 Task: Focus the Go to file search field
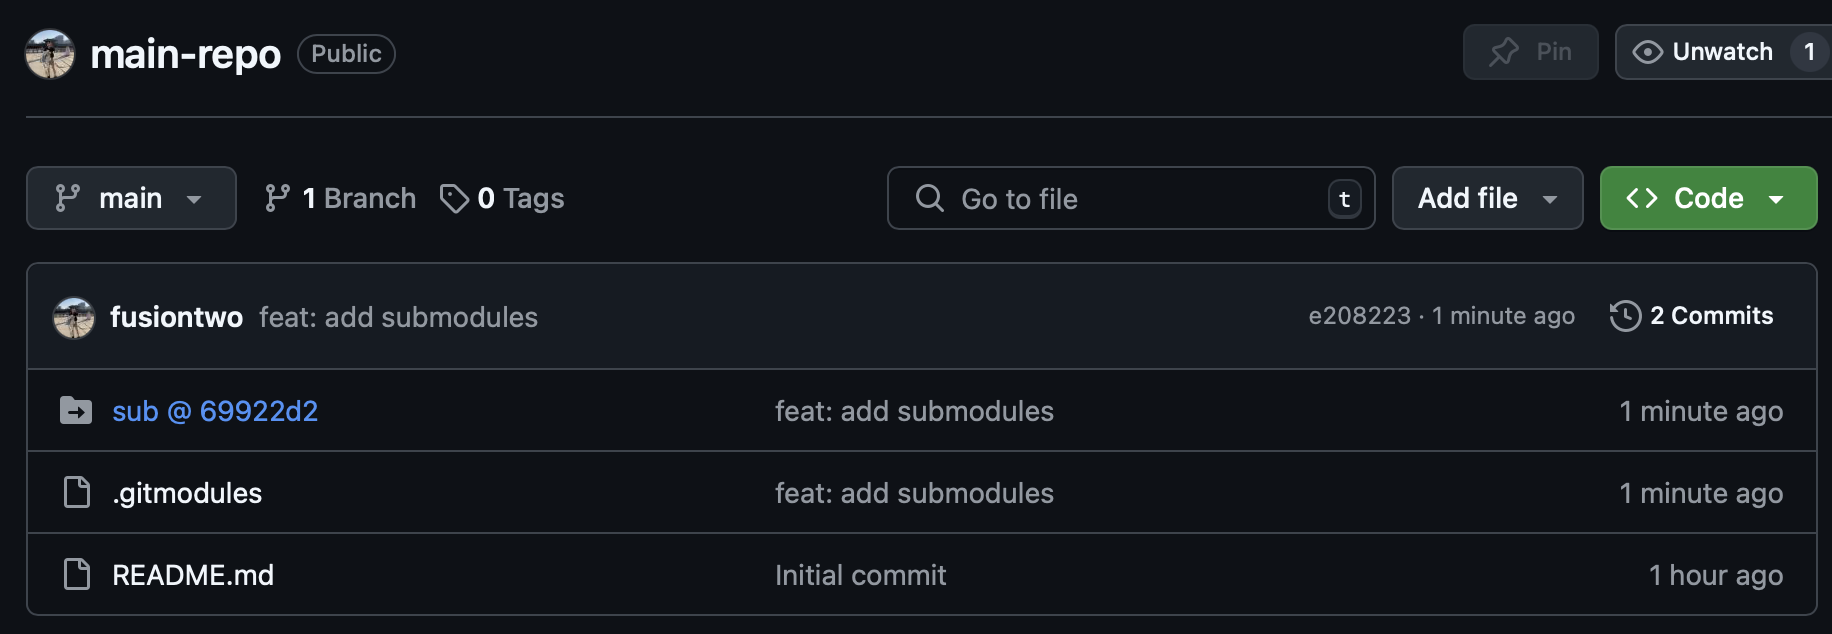(x=1131, y=198)
